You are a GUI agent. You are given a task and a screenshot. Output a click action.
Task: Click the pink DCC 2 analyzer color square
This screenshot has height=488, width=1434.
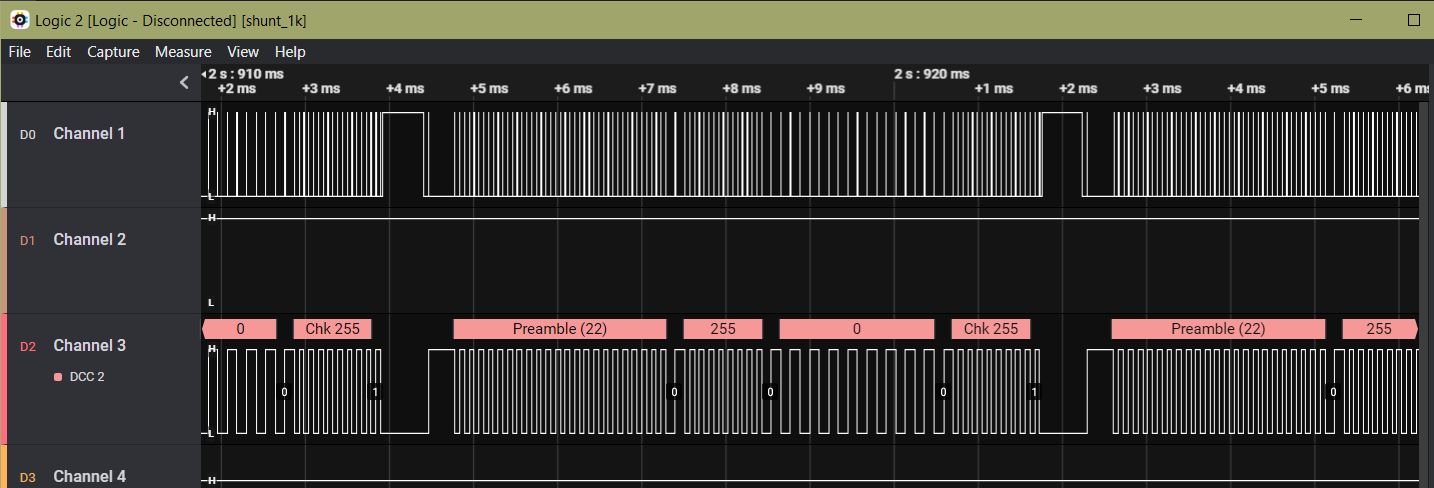click(58, 377)
